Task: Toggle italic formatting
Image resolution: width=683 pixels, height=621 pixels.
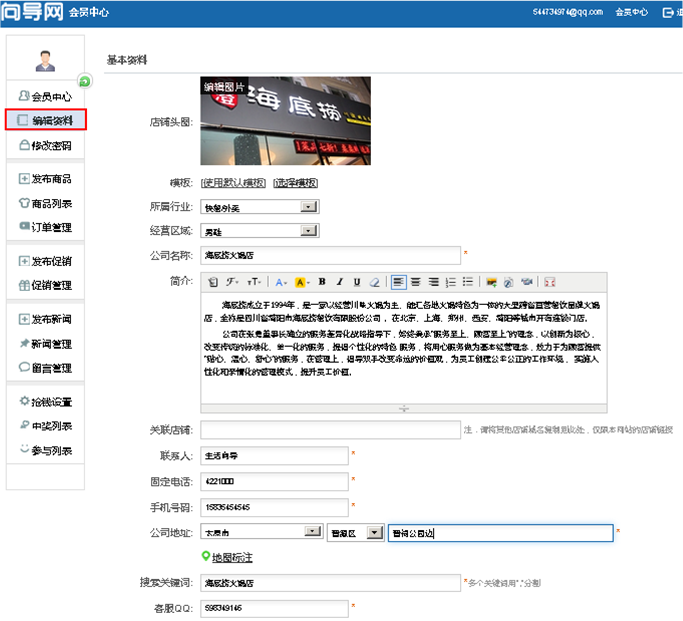Action: point(340,282)
